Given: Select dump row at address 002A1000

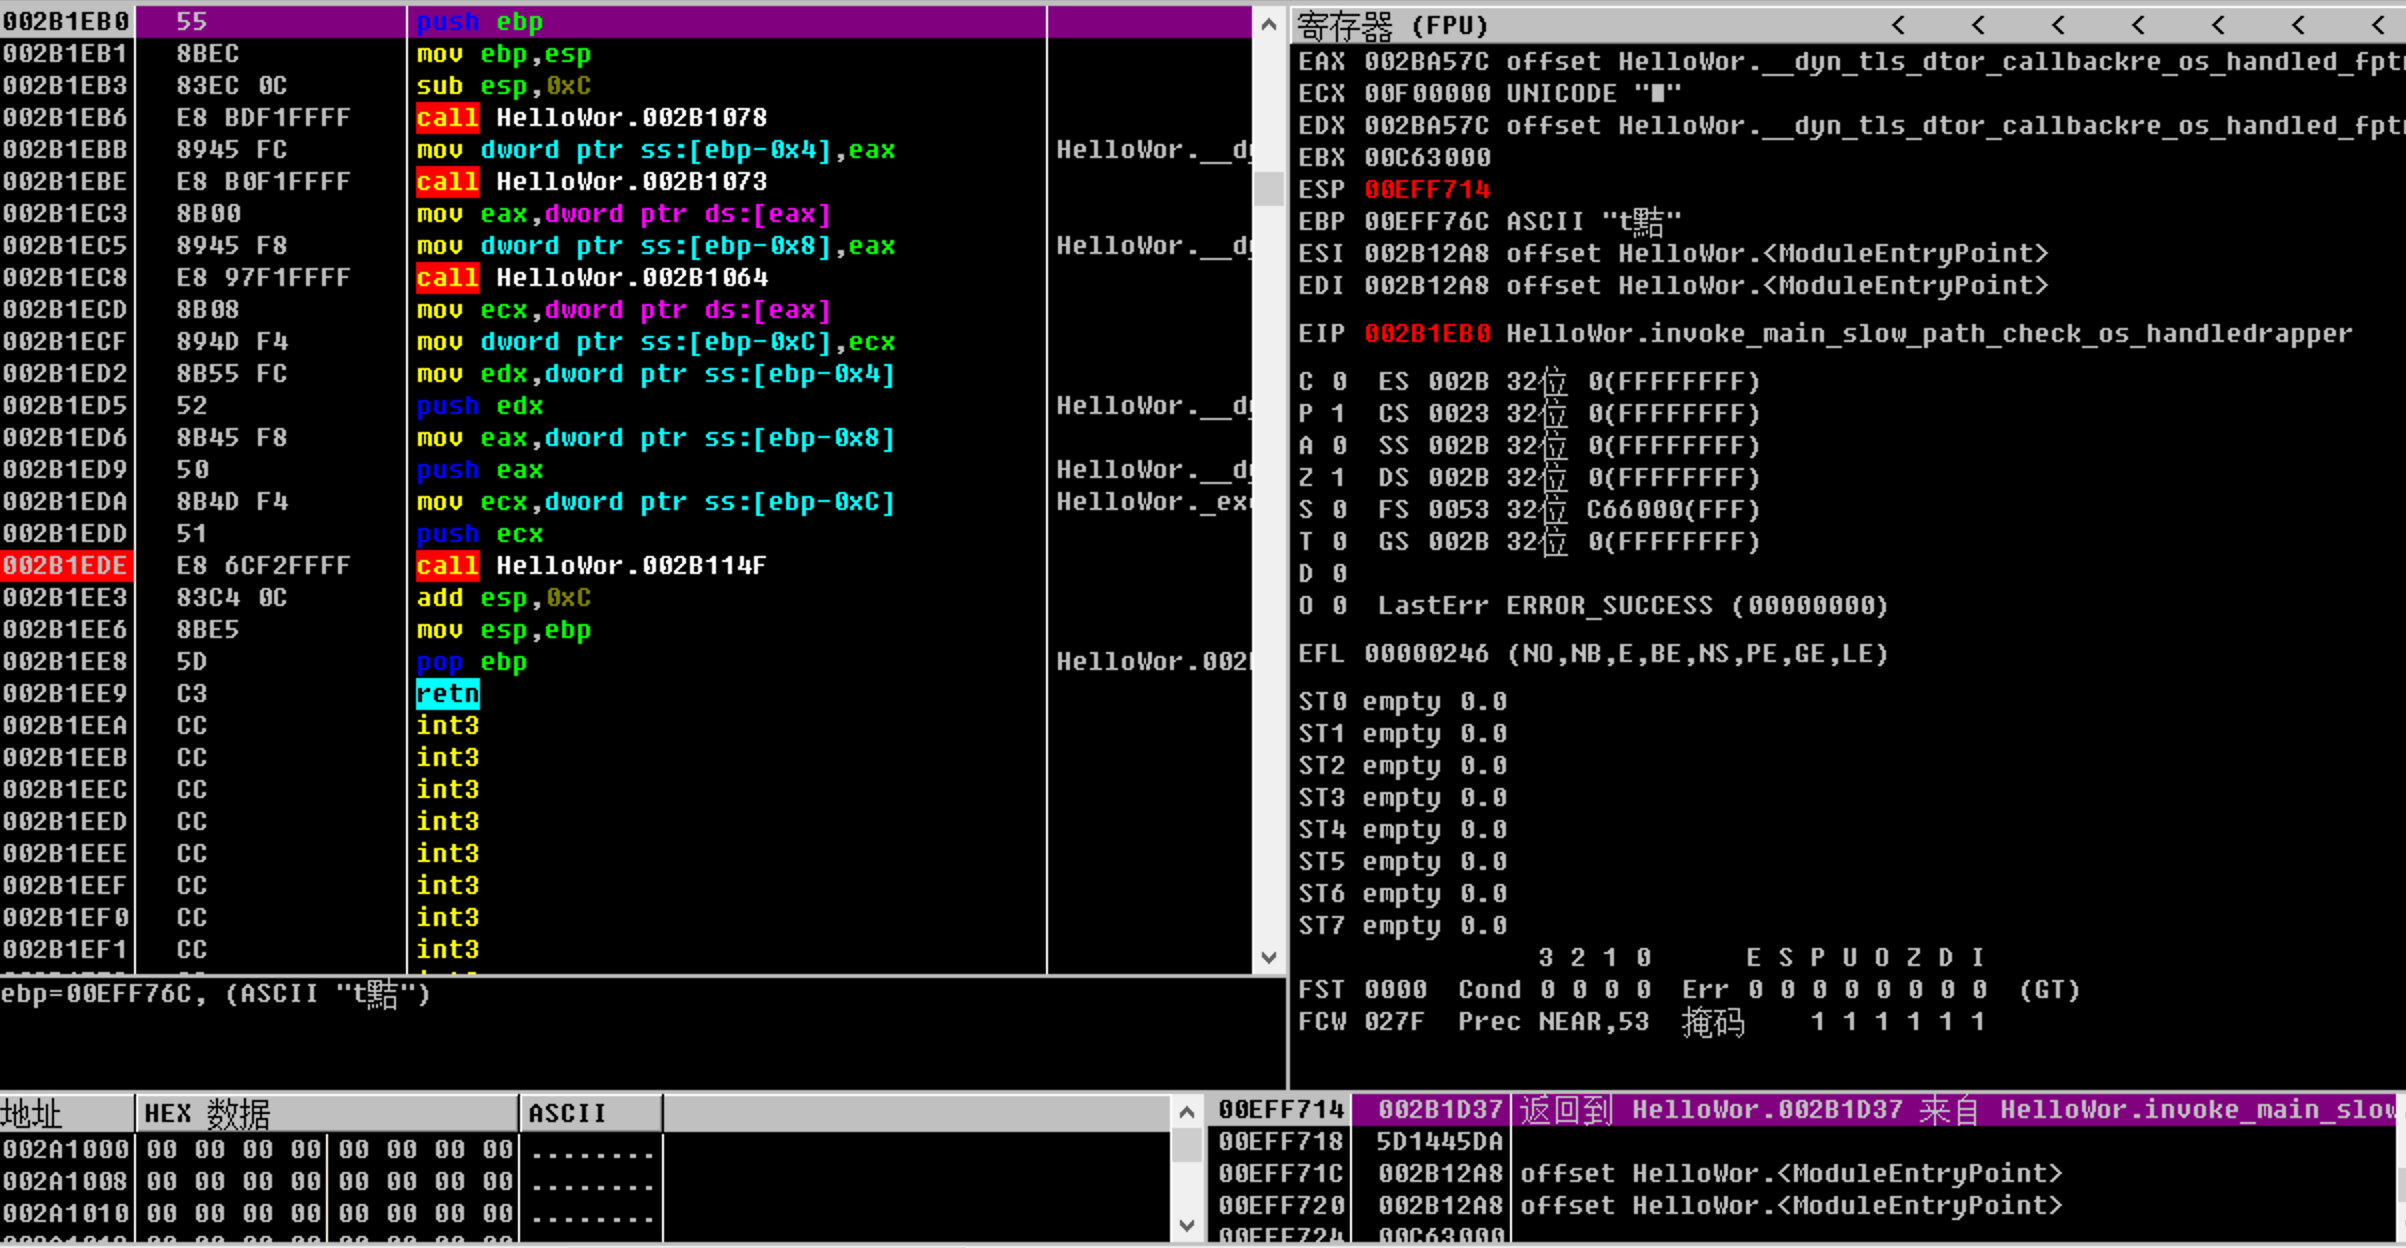Looking at the screenshot, I should tap(330, 1149).
